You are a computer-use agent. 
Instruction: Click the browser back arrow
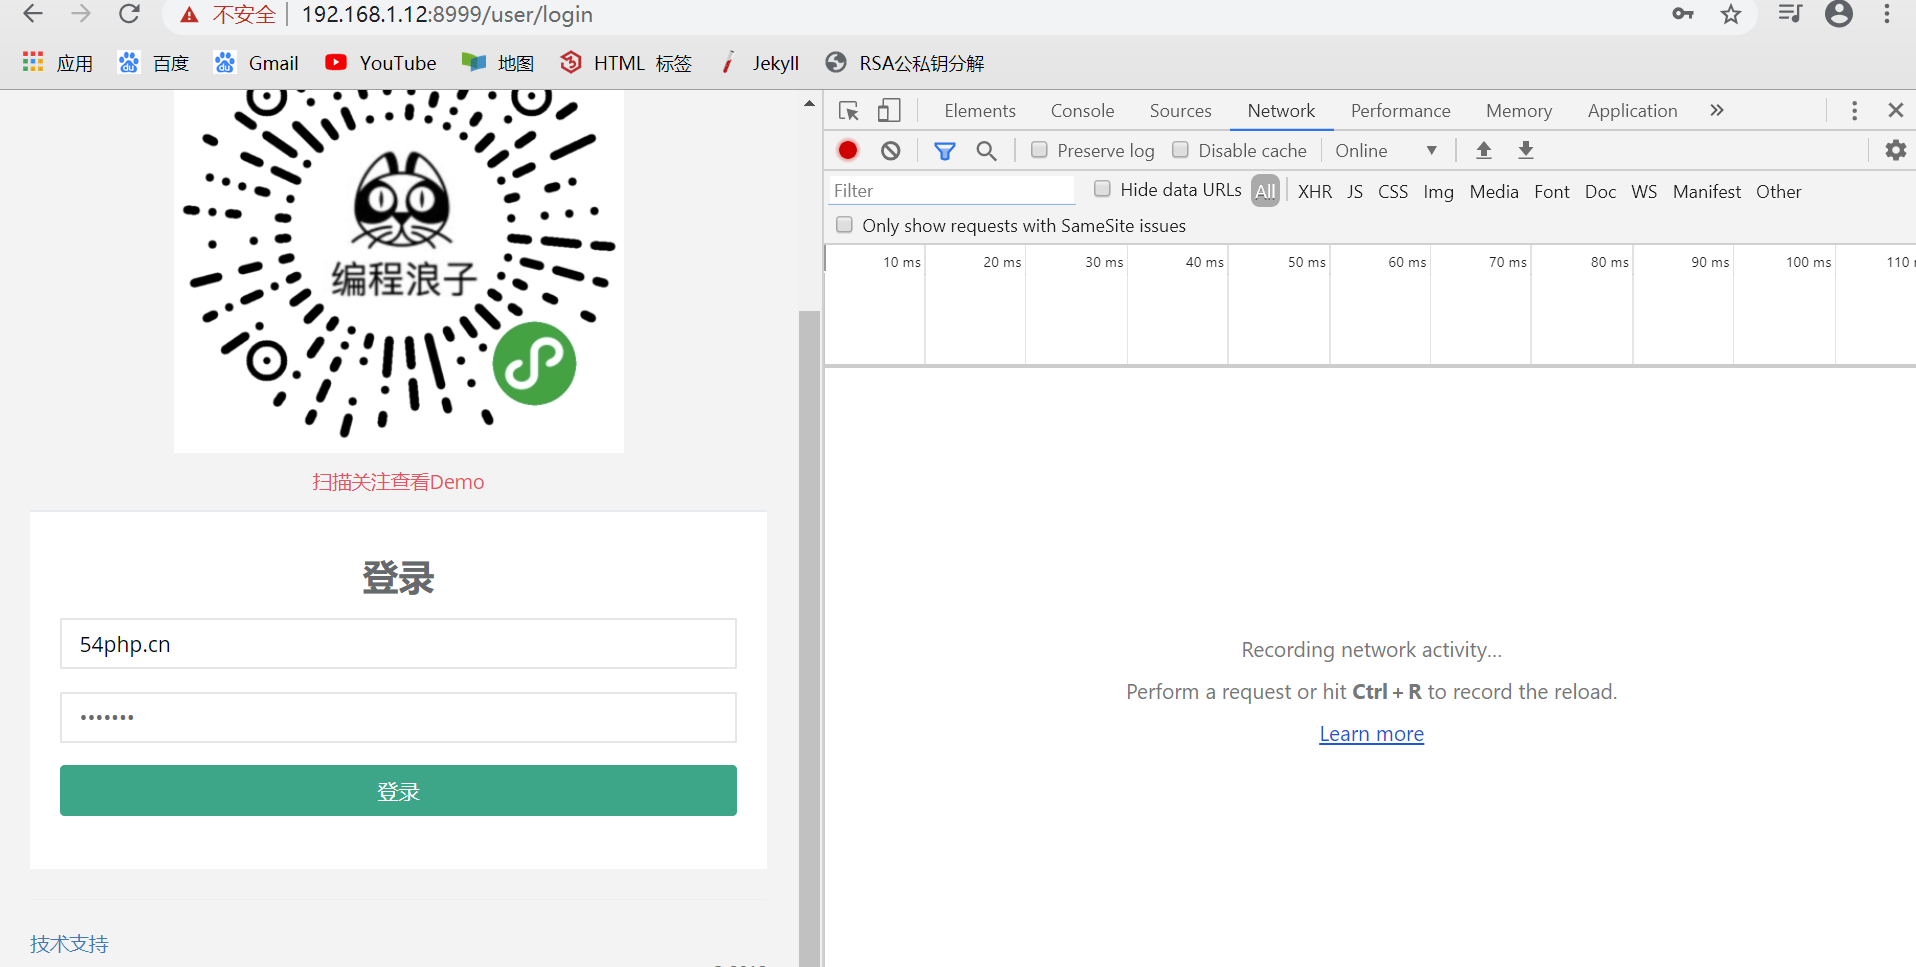(x=33, y=14)
